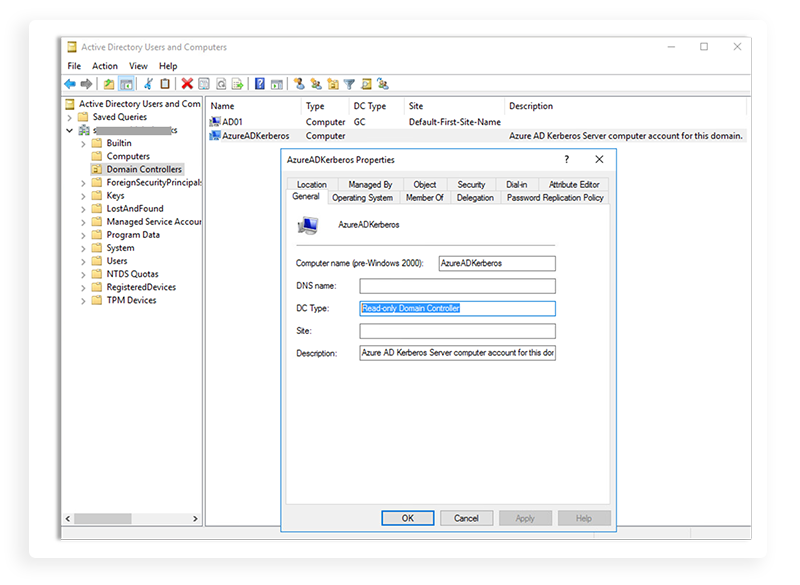Viewport: 800px width, 585px height.
Task: Click right arrow of tree horizontal scrollbar
Action: [x=195, y=519]
